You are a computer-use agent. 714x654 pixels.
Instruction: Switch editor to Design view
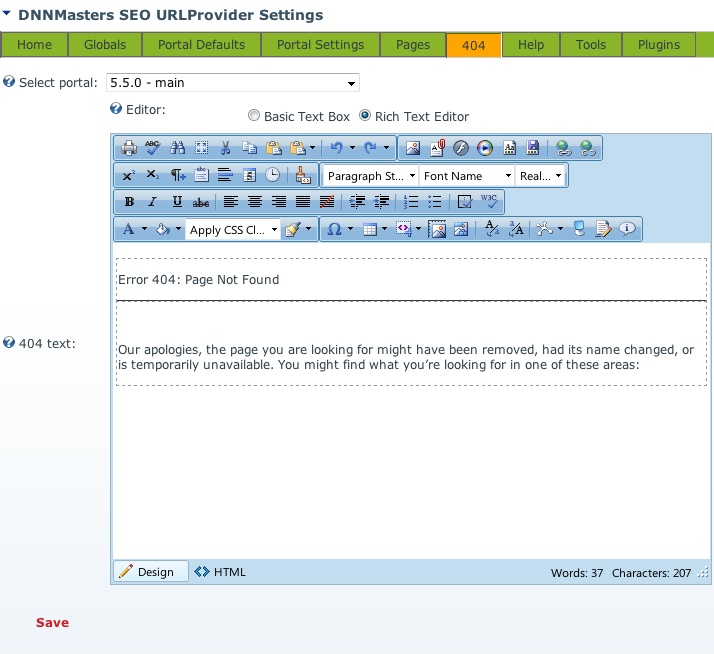[x=151, y=572]
